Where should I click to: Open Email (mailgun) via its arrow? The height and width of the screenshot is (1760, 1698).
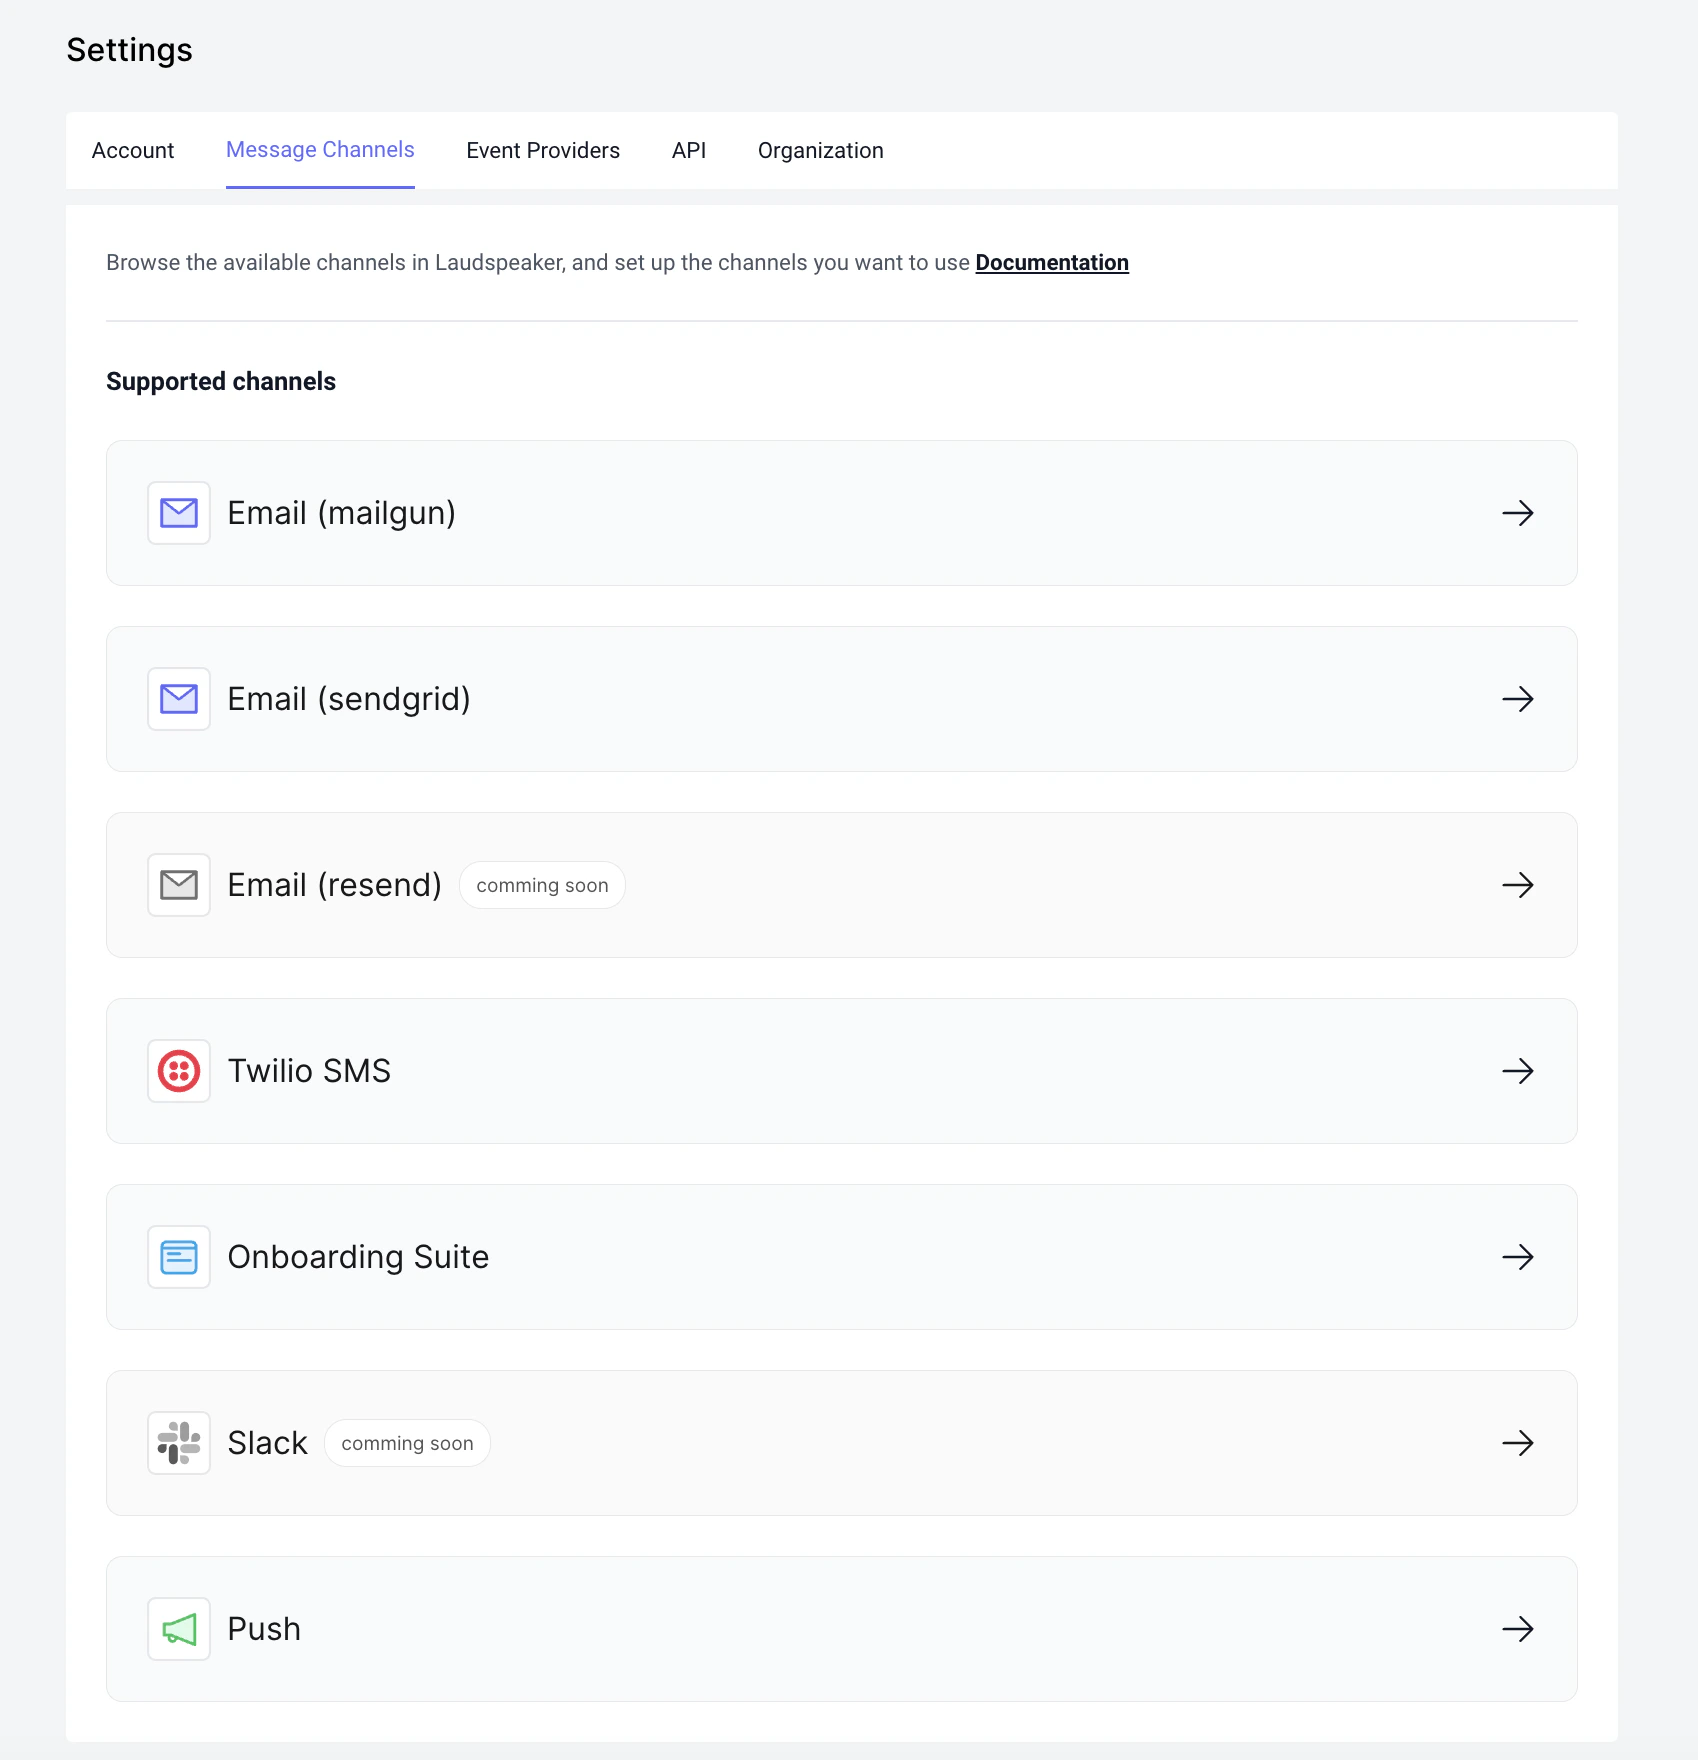(x=1518, y=513)
